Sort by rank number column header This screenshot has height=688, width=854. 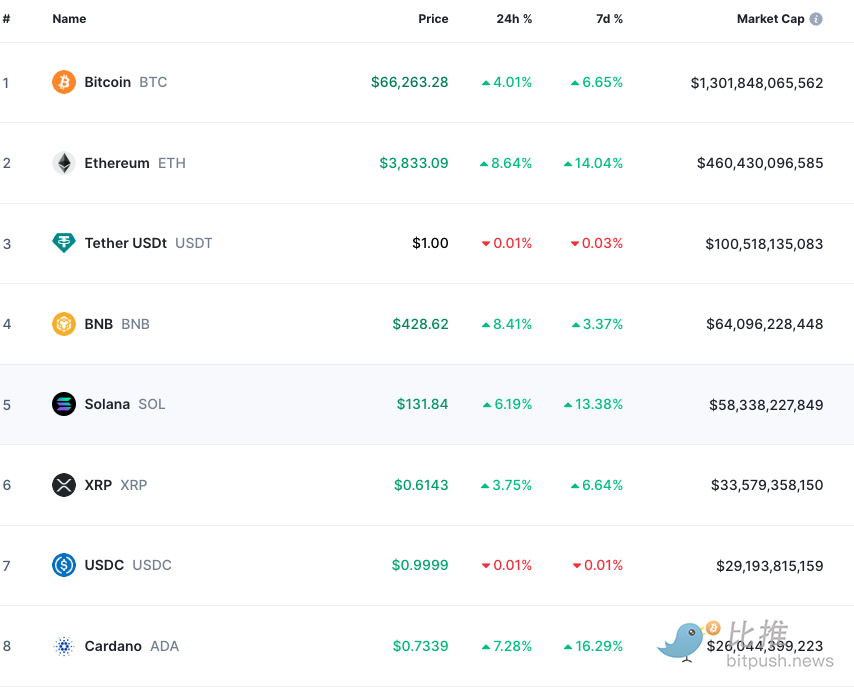6,19
